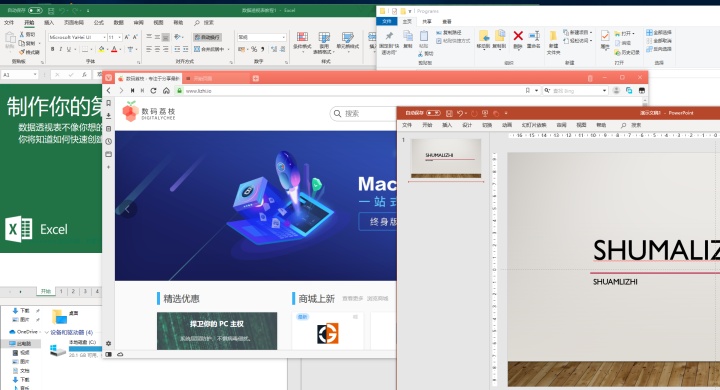
Task: Open the font size 11 dropdown in Excel
Action: pos(120,37)
